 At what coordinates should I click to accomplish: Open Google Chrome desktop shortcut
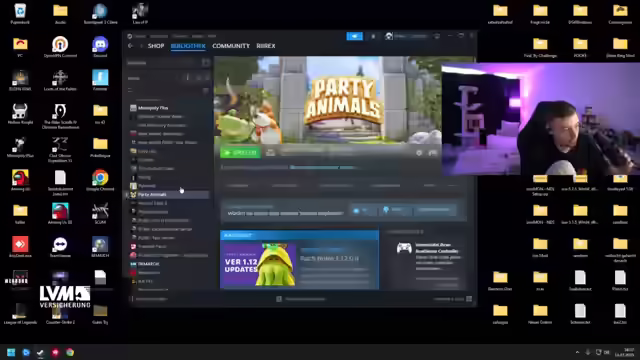[100, 181]
